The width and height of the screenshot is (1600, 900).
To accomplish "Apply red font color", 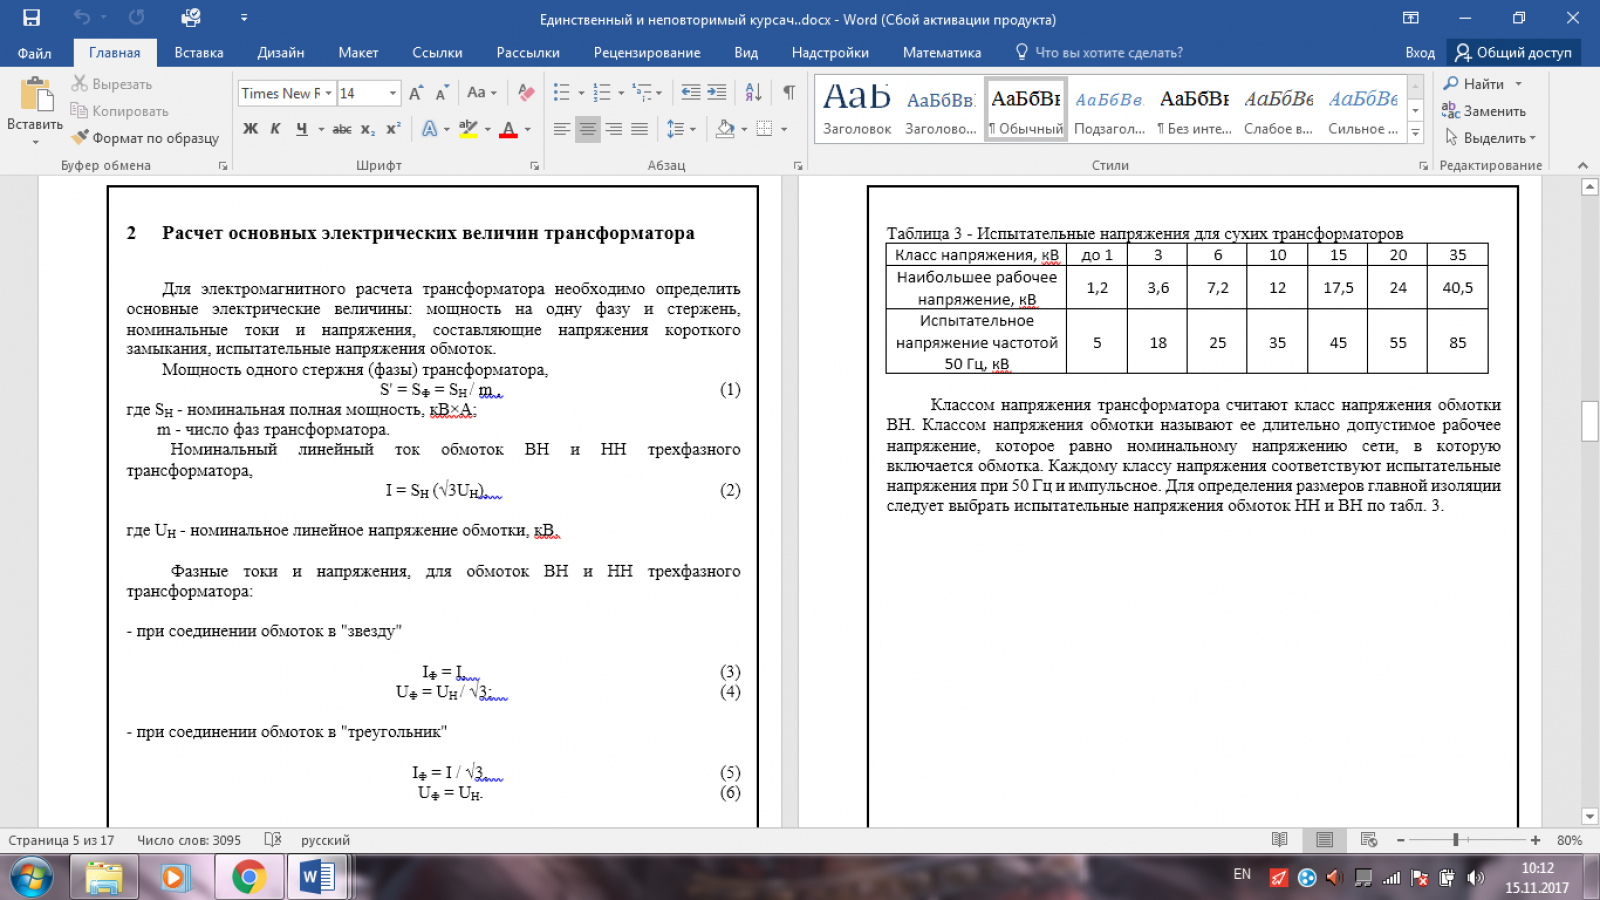I will (x=508, y=129).
